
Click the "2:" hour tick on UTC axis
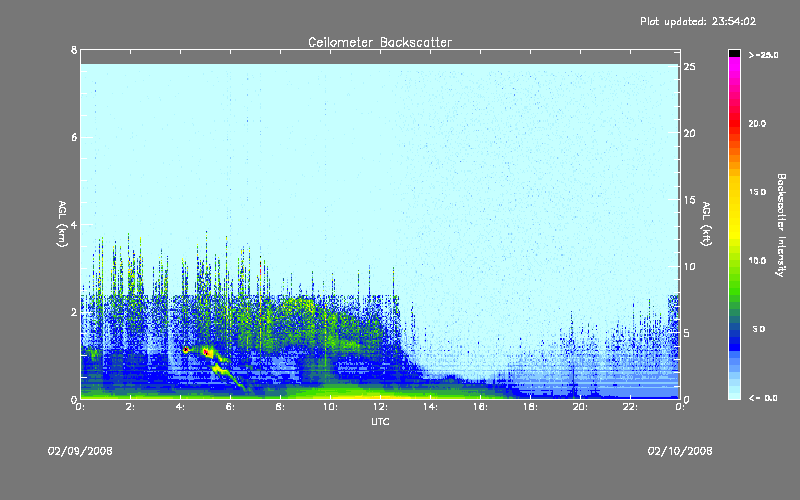point(131,407)
